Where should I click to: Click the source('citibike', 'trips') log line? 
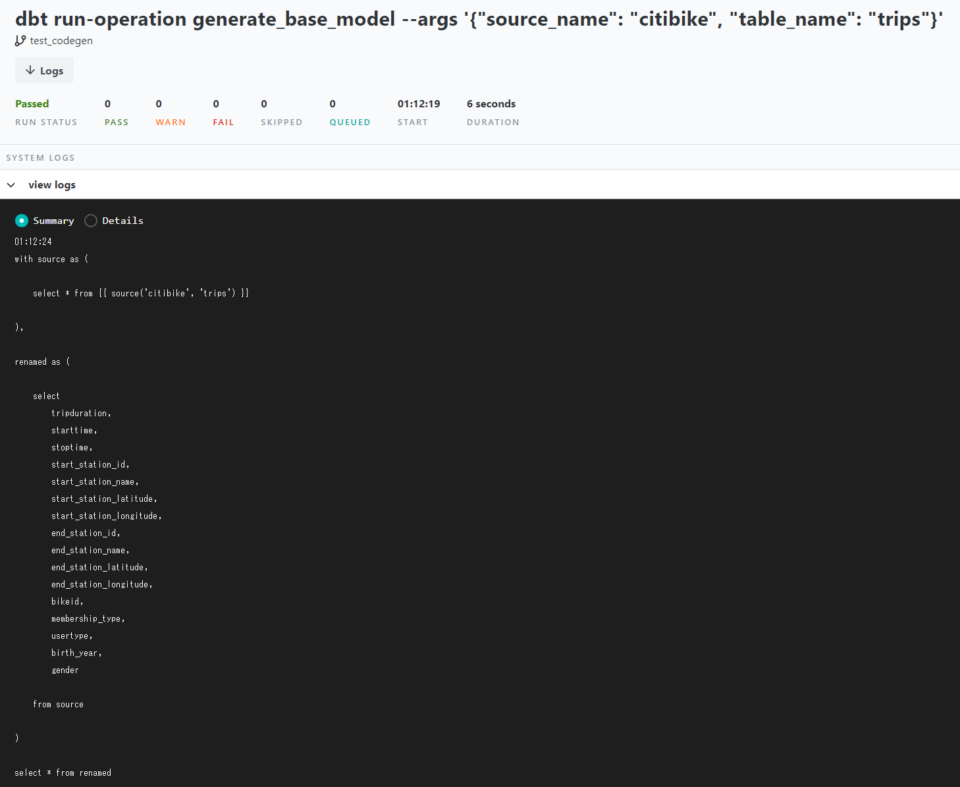(141, 293)
